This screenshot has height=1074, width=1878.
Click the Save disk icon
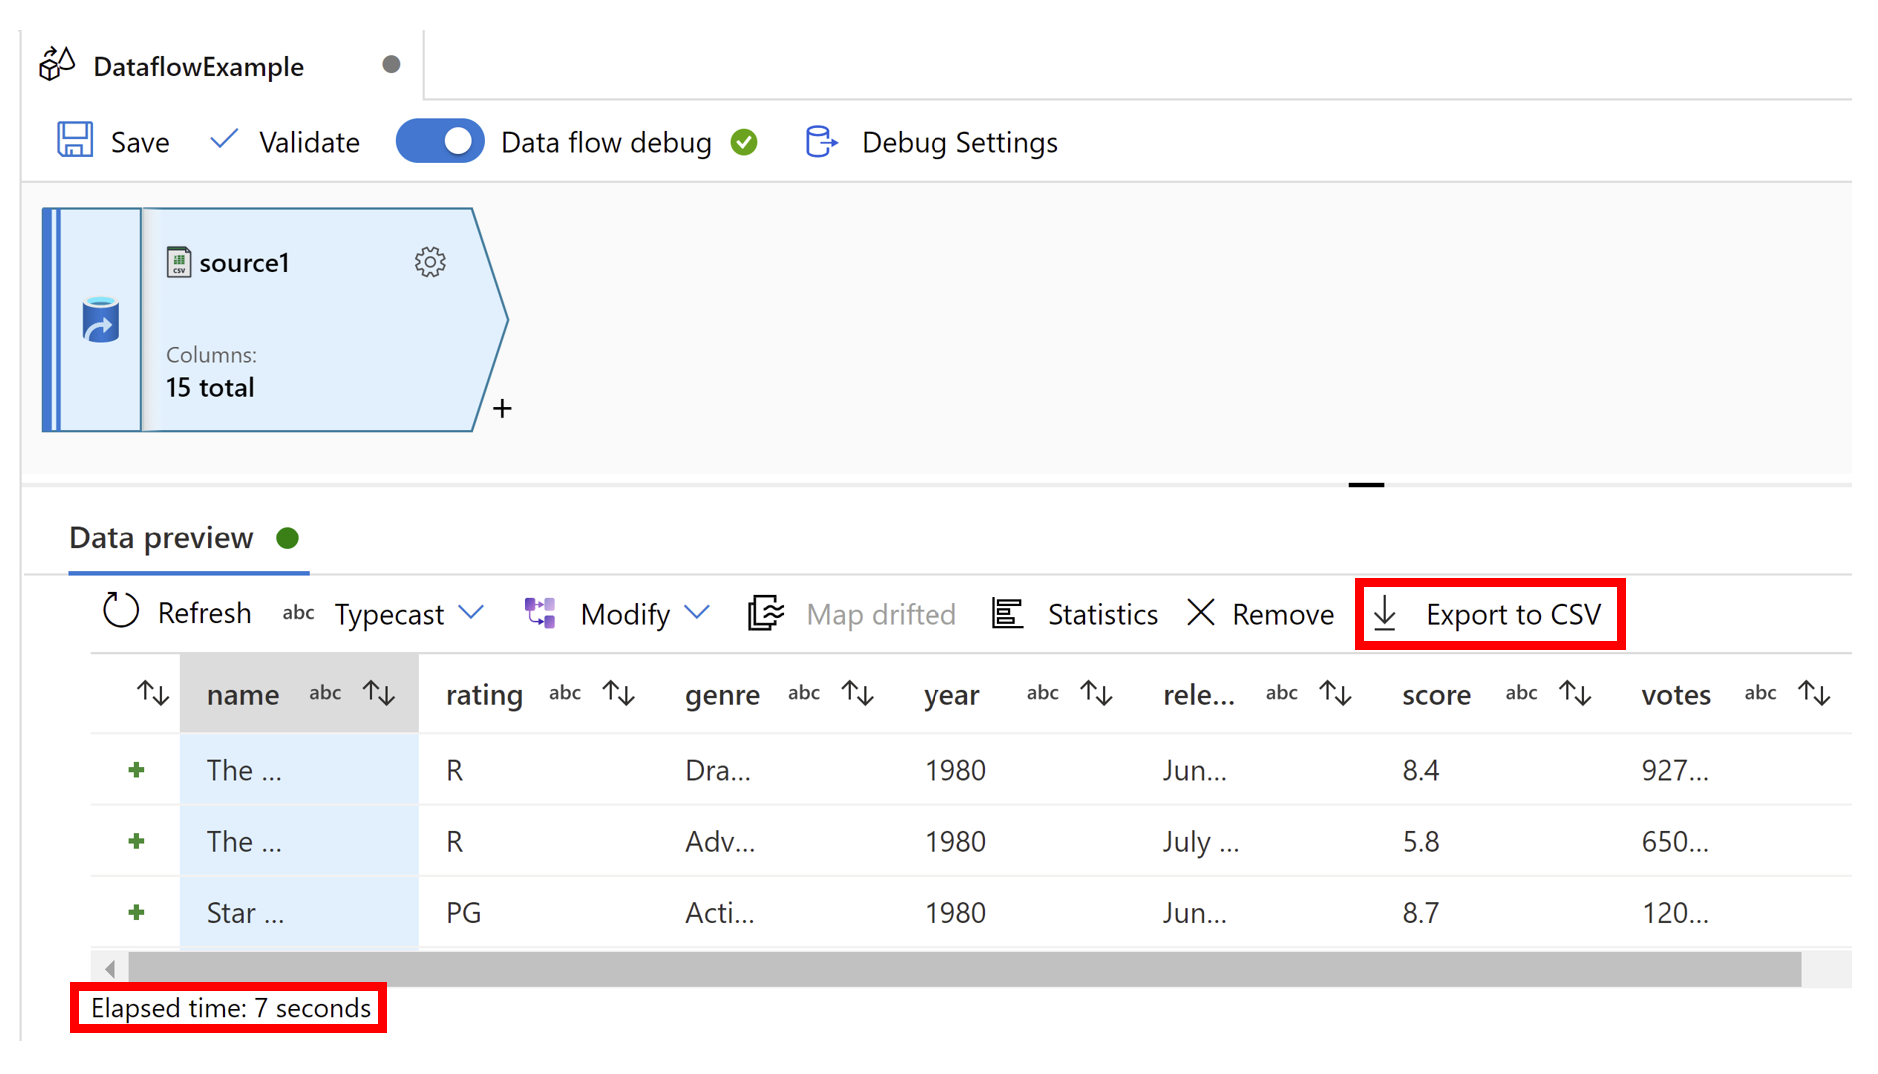75,141
